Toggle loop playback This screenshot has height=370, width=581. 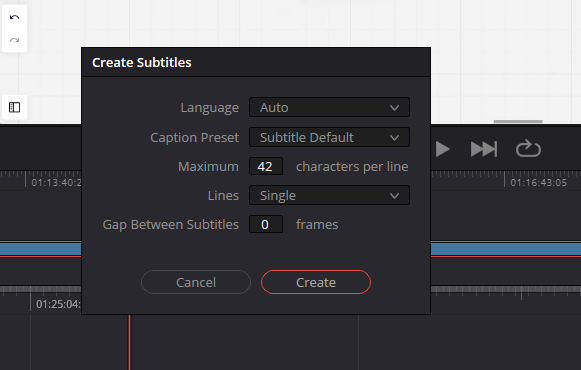click(528, 149)
